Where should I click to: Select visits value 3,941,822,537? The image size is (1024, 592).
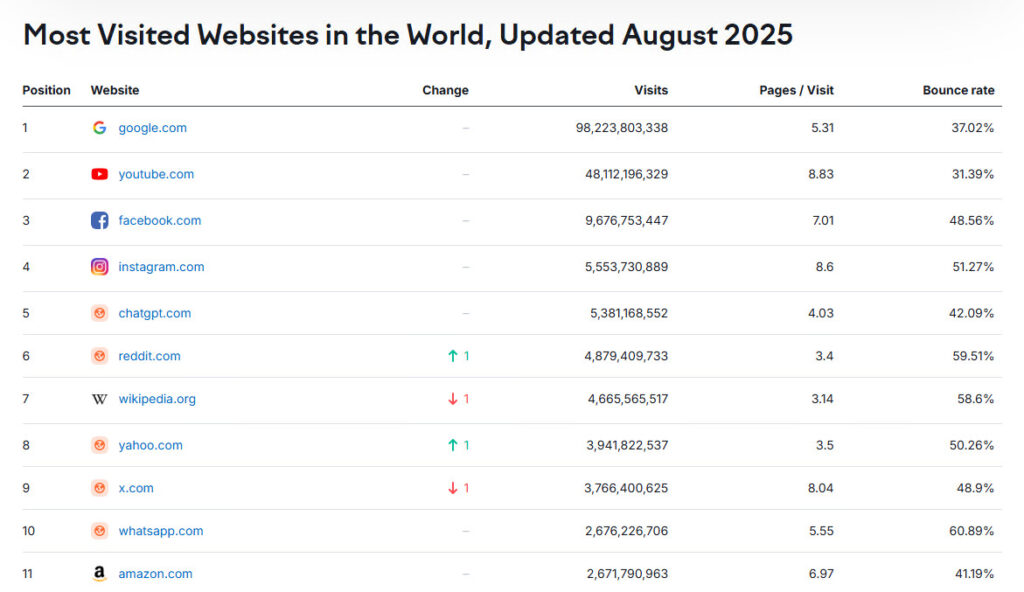coord(627,446)
